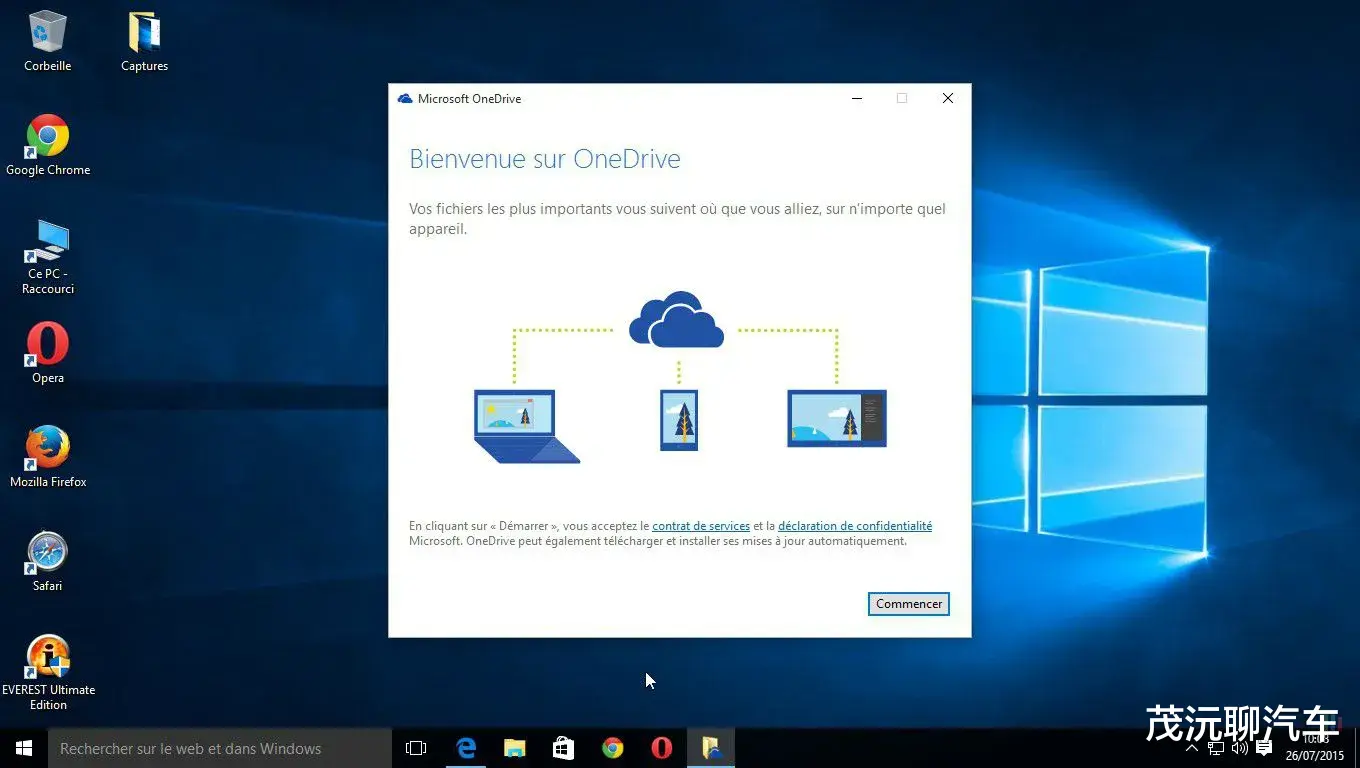Launch Microsoft Edge from the taskbar

[466, 748]
